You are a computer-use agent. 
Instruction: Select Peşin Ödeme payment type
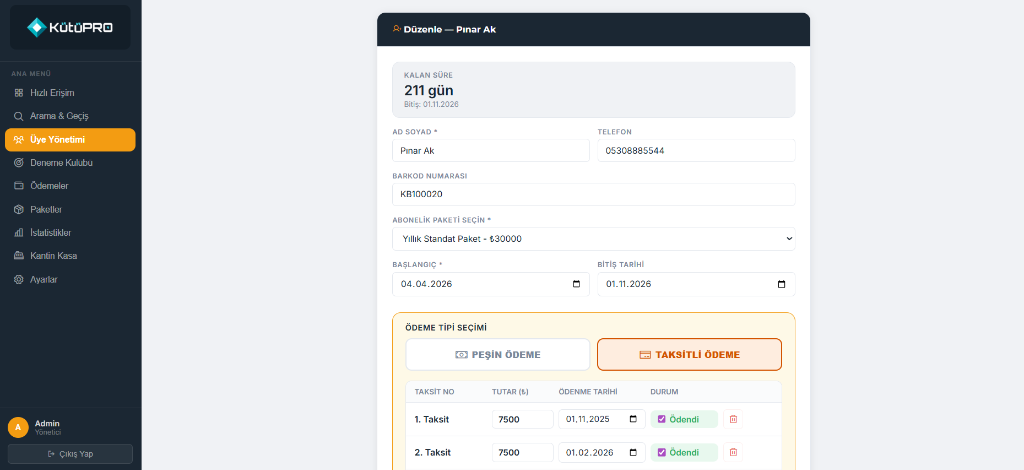pos(498,354)
